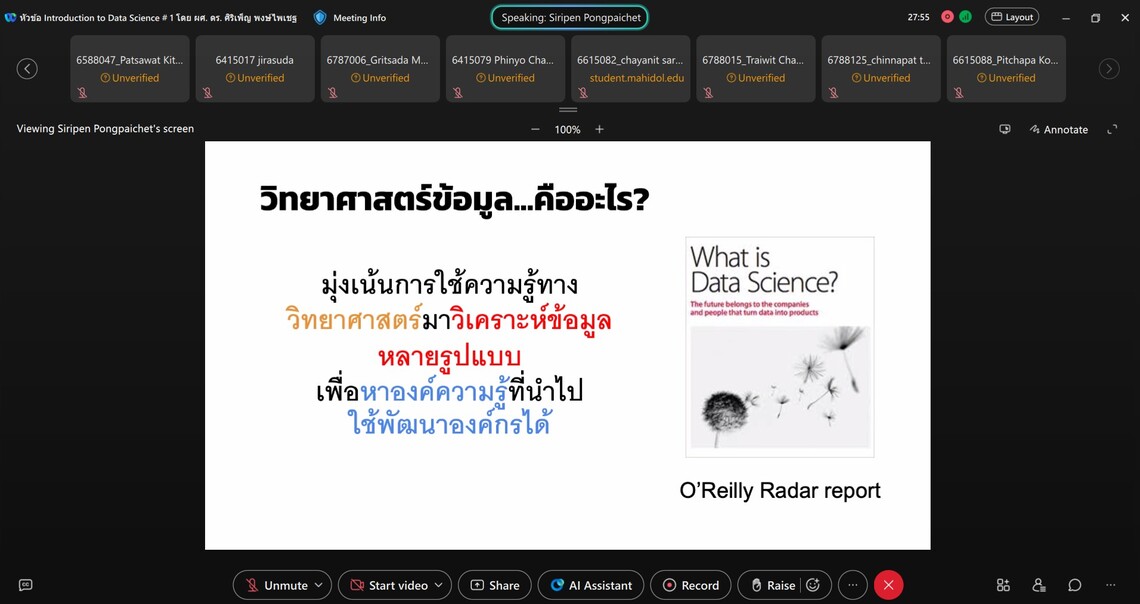The height and width of the screenshot is (604, 1140).
Task: Zoom in on shared screen with plus
Action: tap(599, 129)
